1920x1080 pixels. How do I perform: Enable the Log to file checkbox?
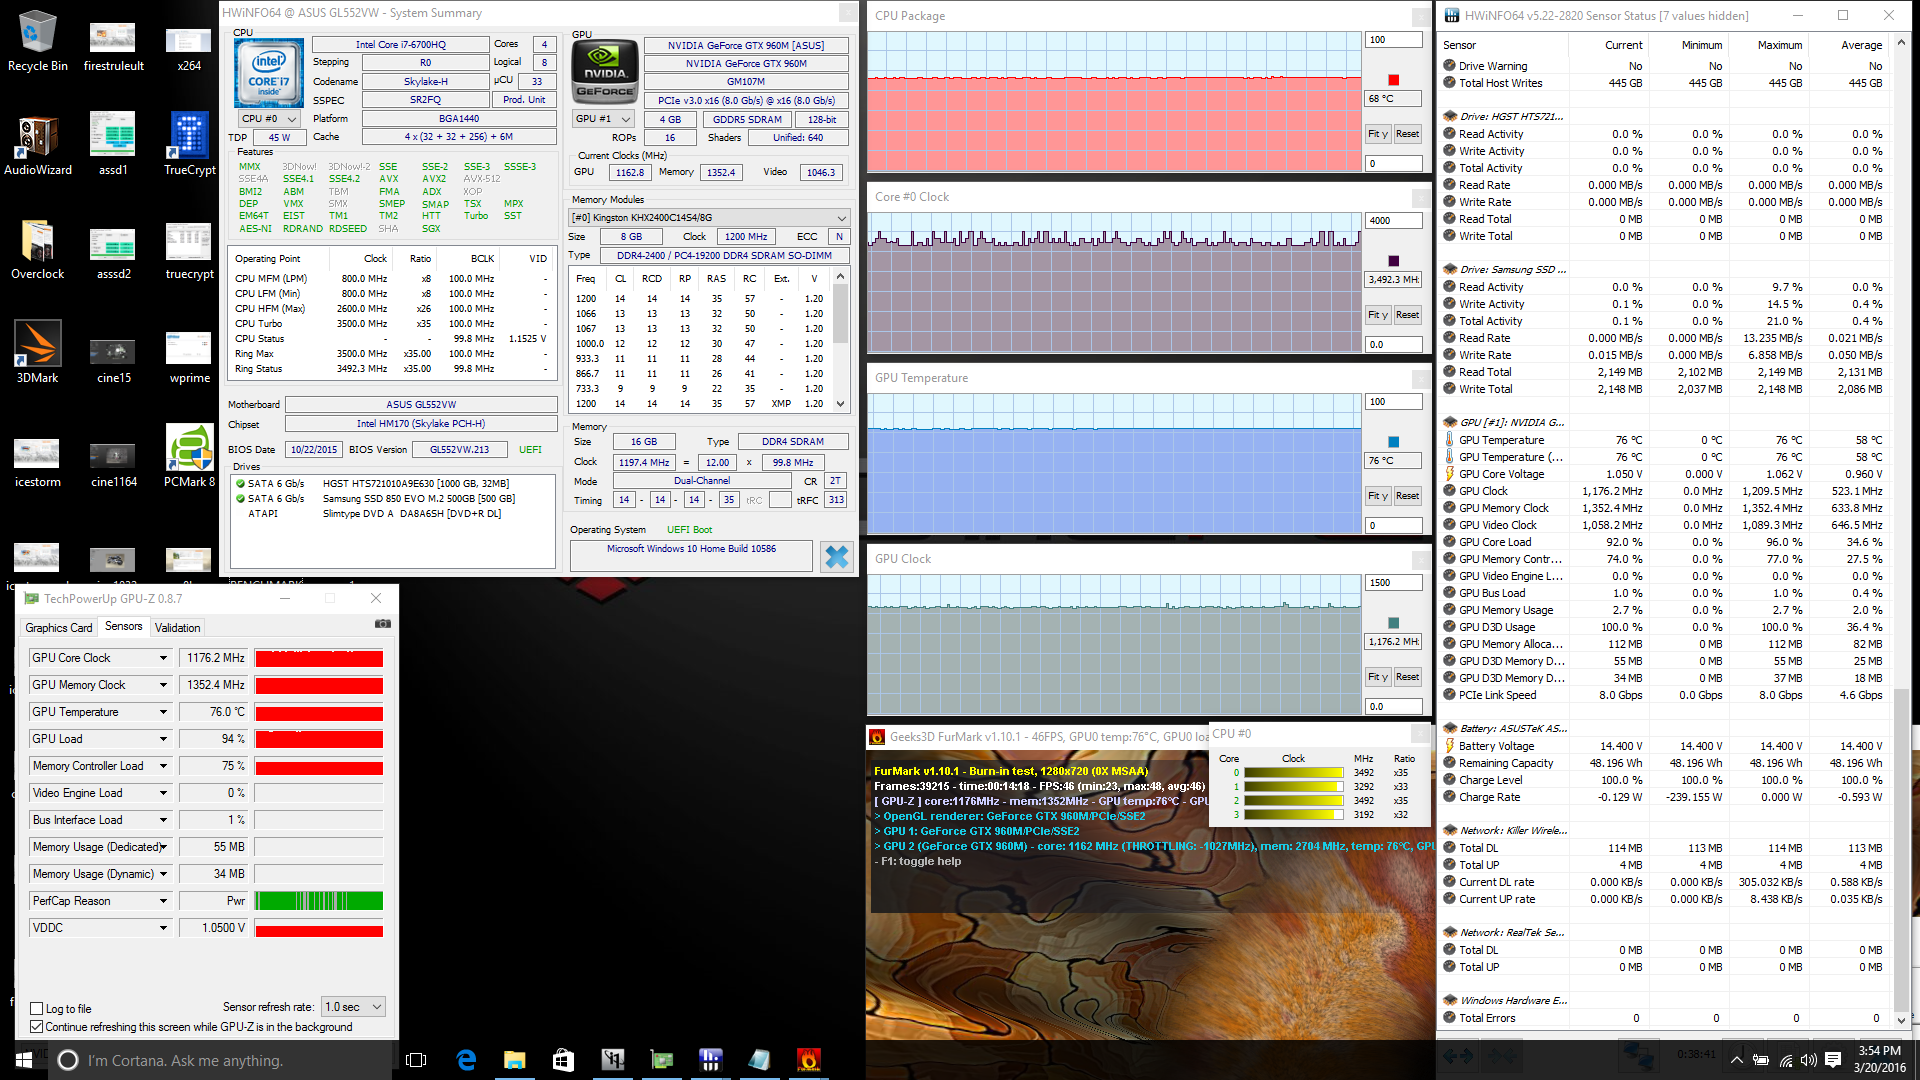point(37,1009)
